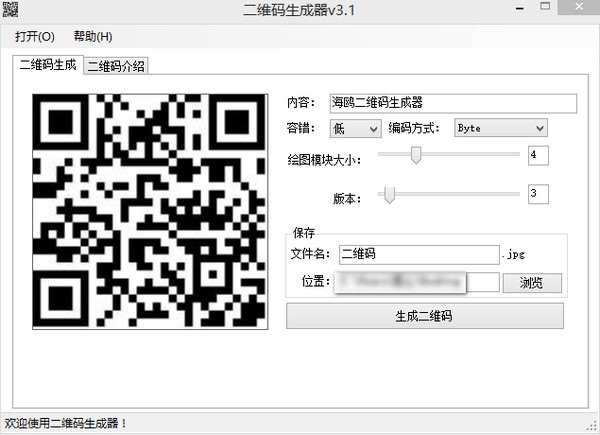Image resolution: width=600 pixels, height=435 pixels.
Task: Click the 浏览 browse button
Action: (532, 283)
